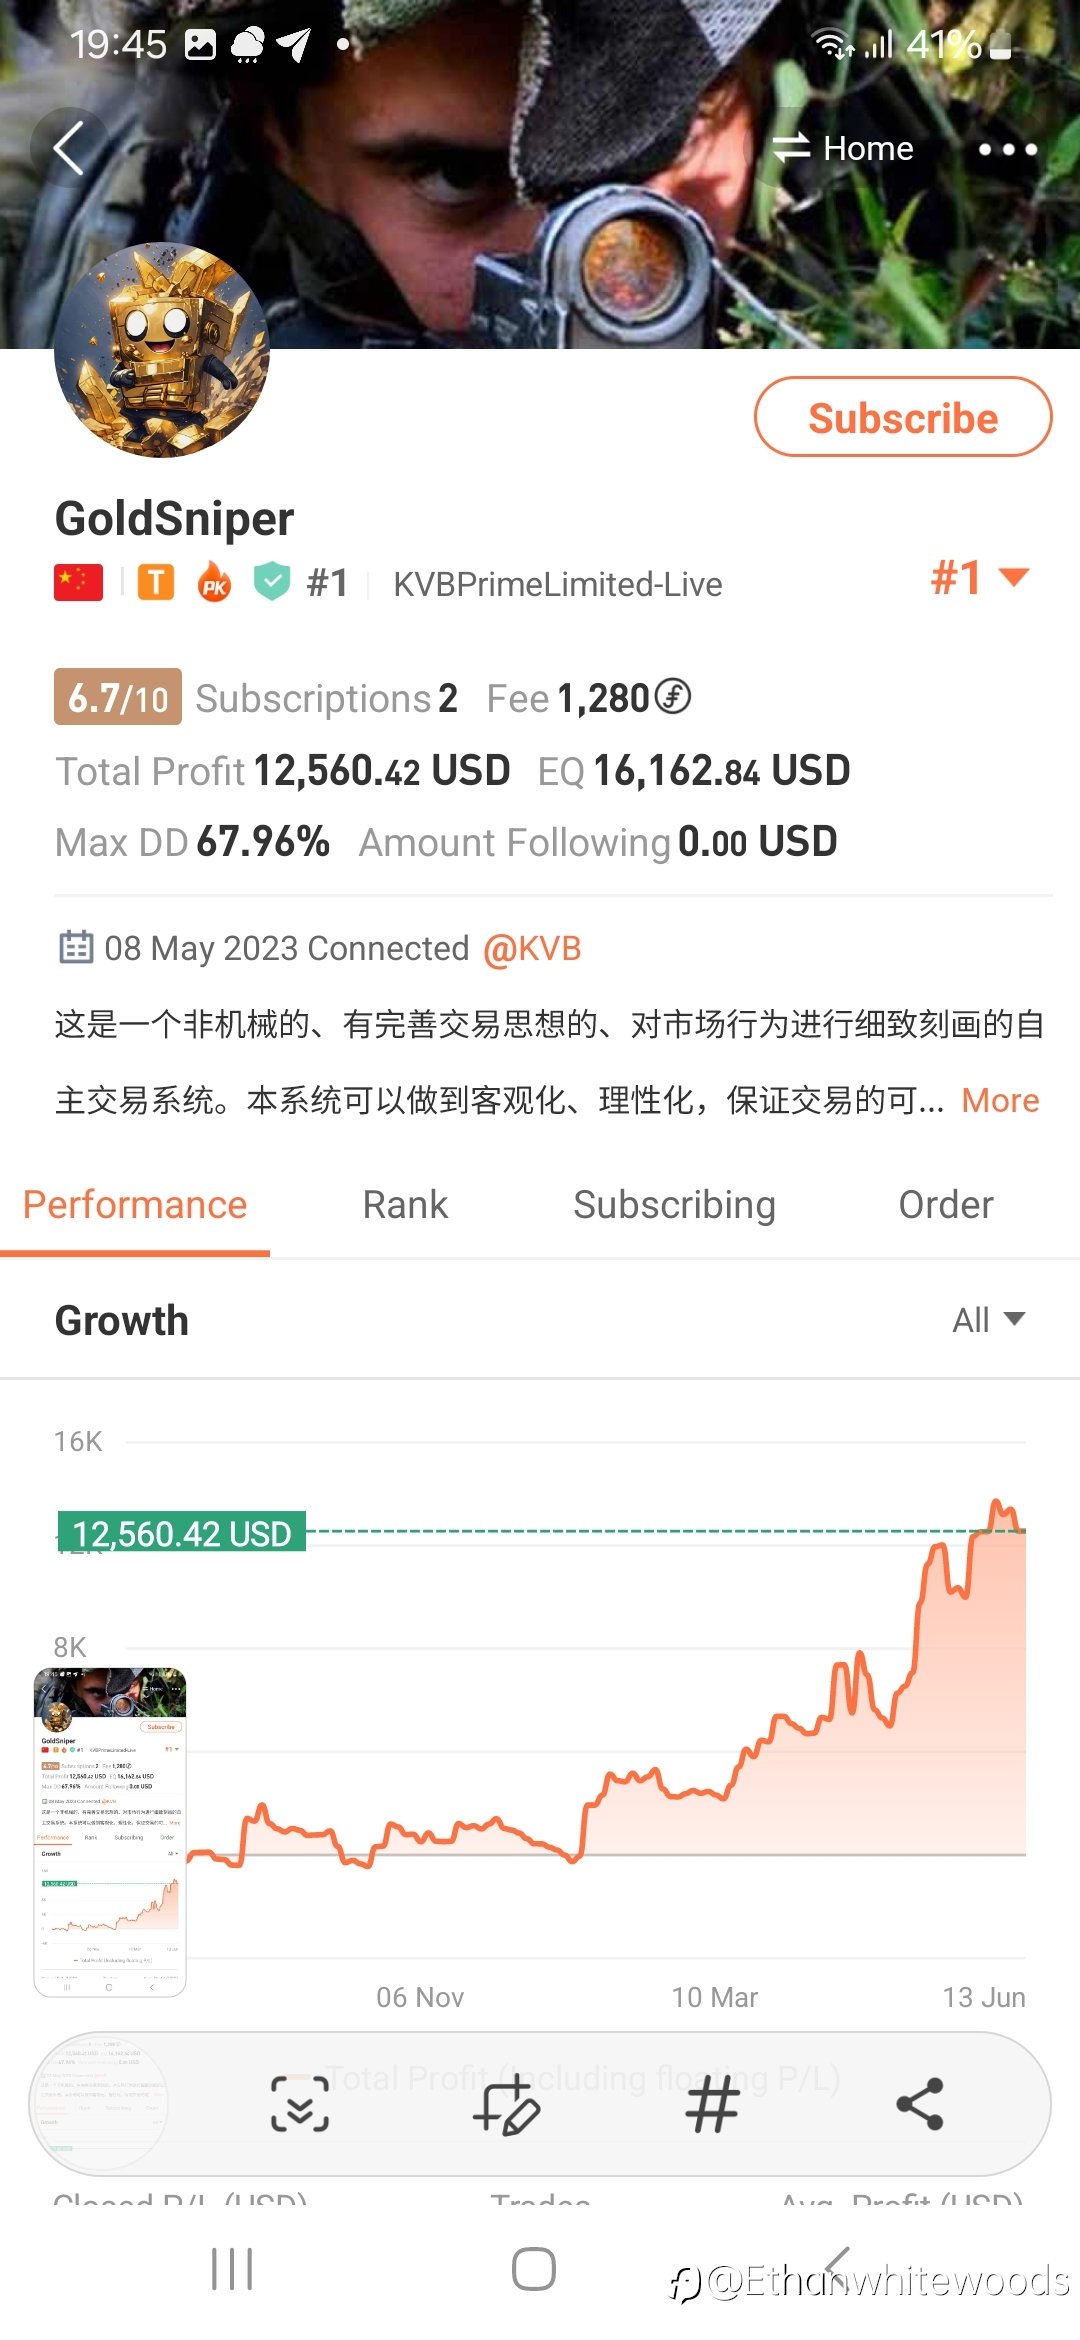
Task: Open the three-dot more options menu
Action: point(1007,149)
